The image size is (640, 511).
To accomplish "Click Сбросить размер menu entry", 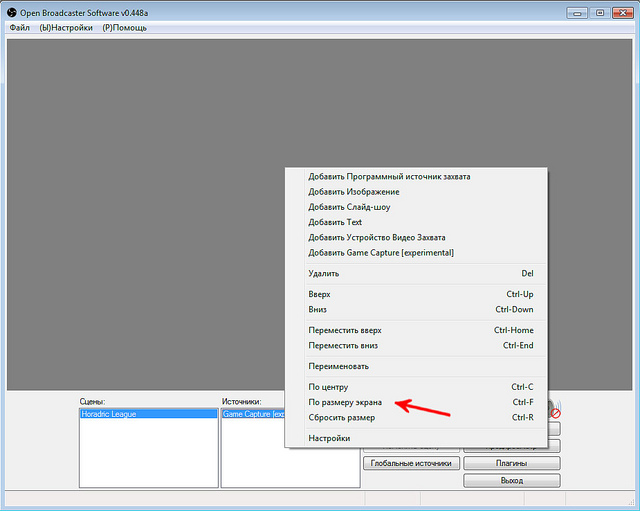I will (342, 417).
